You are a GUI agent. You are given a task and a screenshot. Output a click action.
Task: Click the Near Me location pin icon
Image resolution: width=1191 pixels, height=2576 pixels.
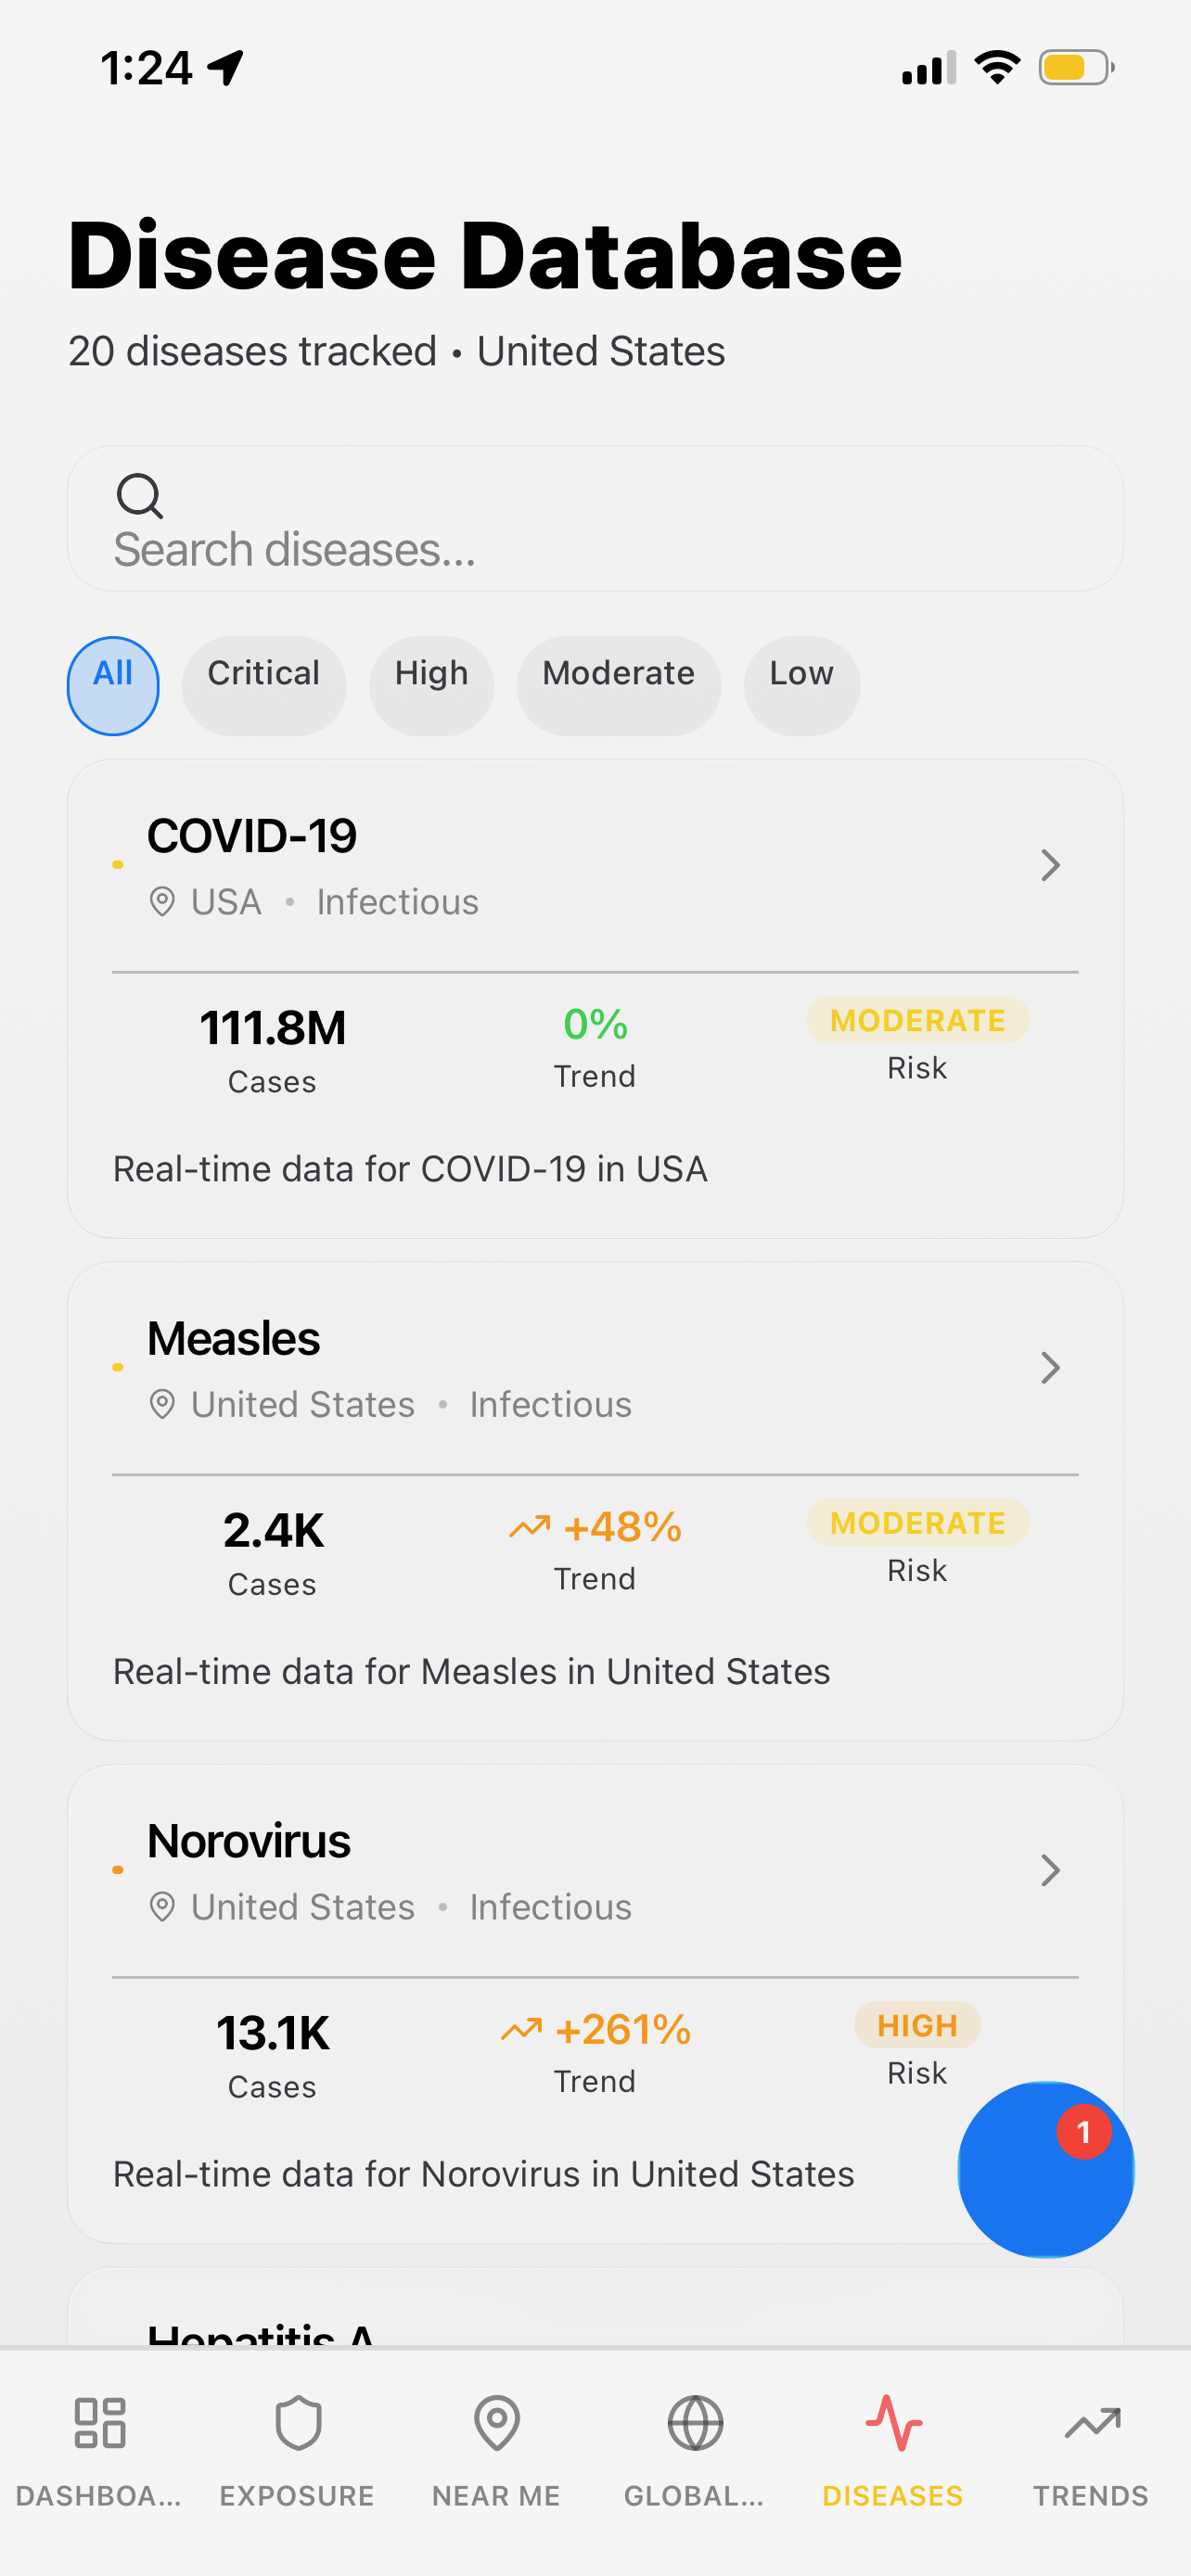pyautogui.click(x=496, y=2424)
